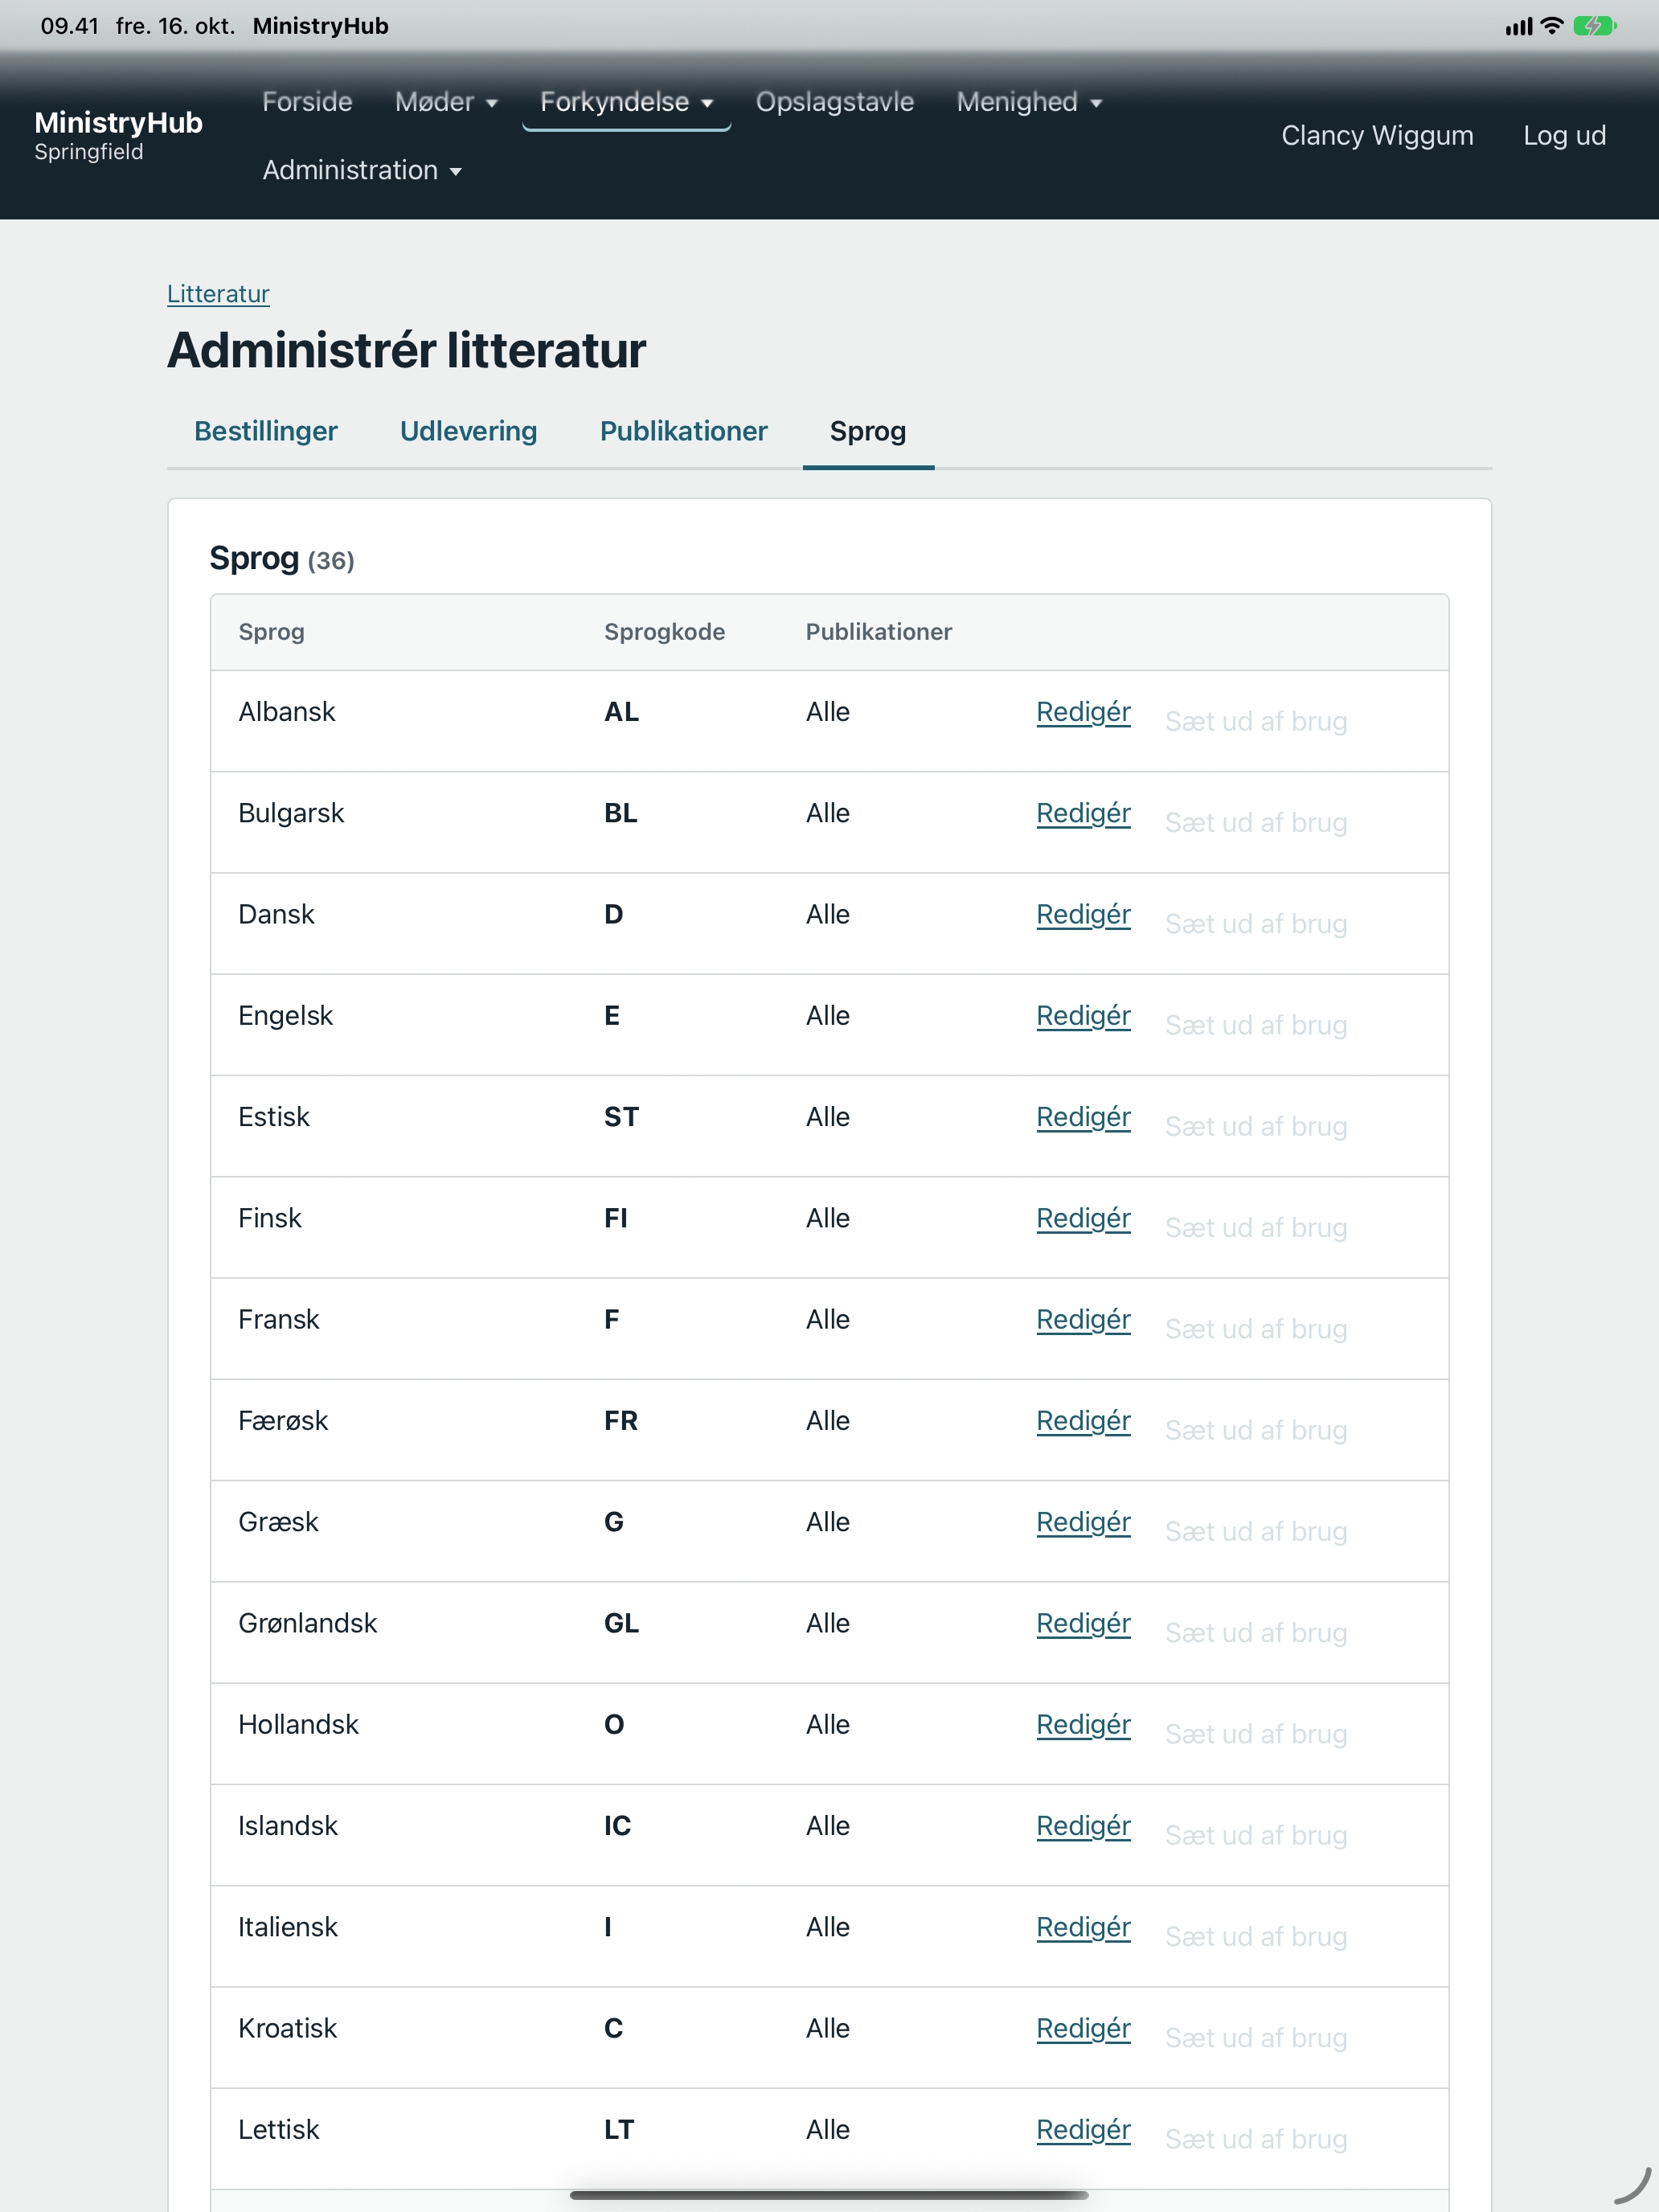Expand the Forkyndelse navigation menu
The height and width of the screenshot is (2212, 1659).
point(626,102)
